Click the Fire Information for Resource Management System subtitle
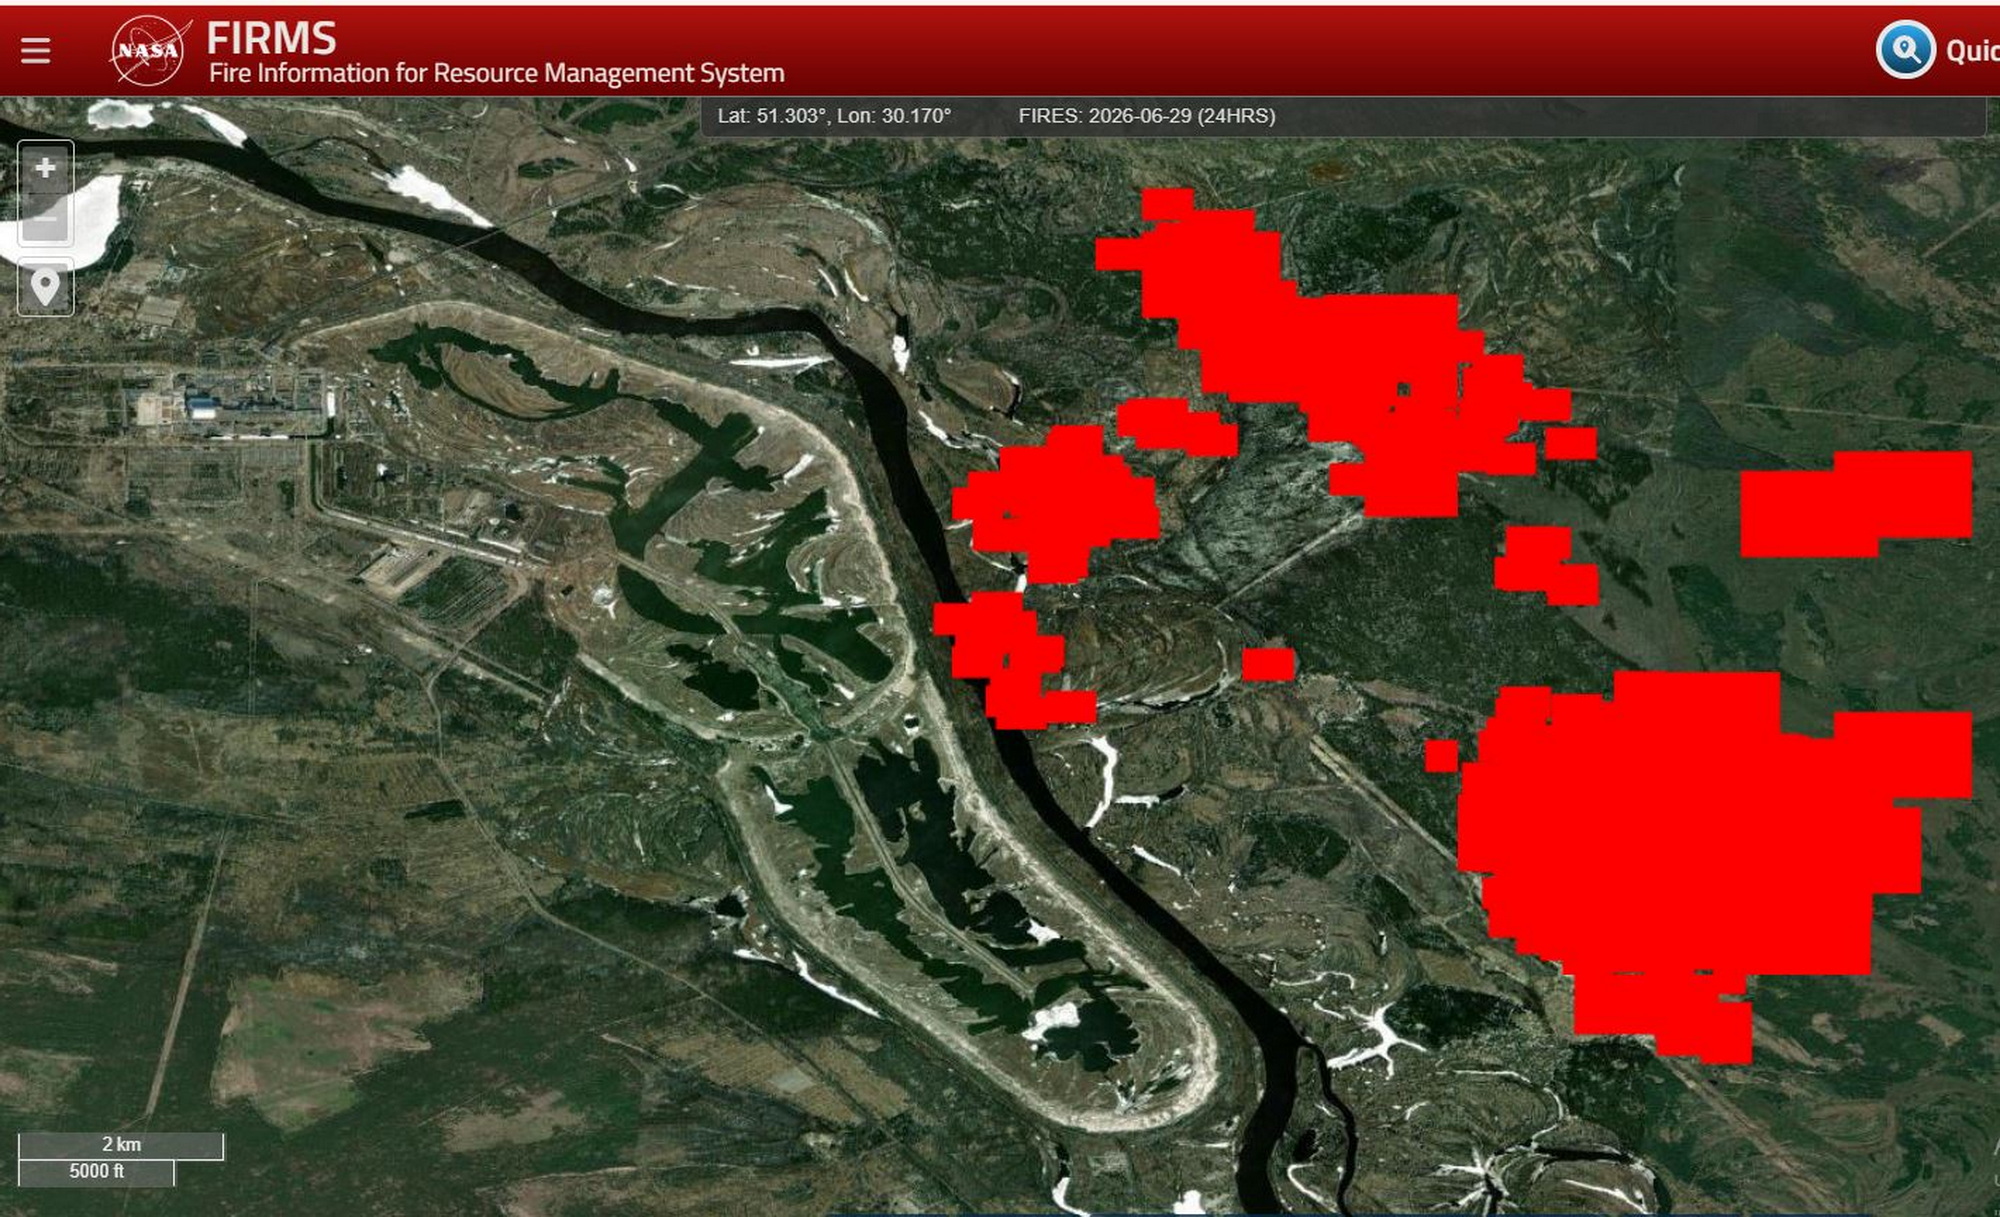Screen dimensions: 2000x1217 pos(496,73)
